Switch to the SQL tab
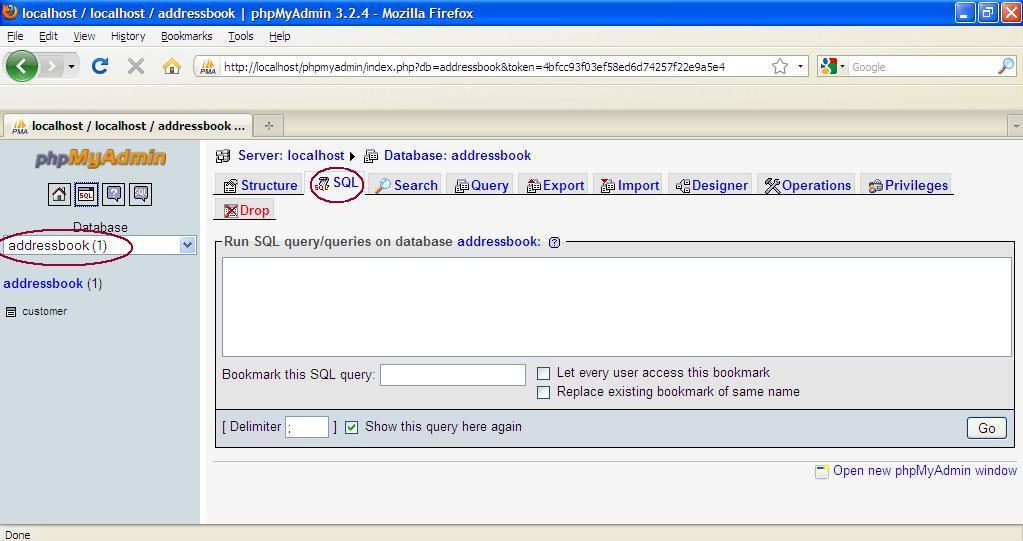Screen dimensions: 1023x541 337,183
